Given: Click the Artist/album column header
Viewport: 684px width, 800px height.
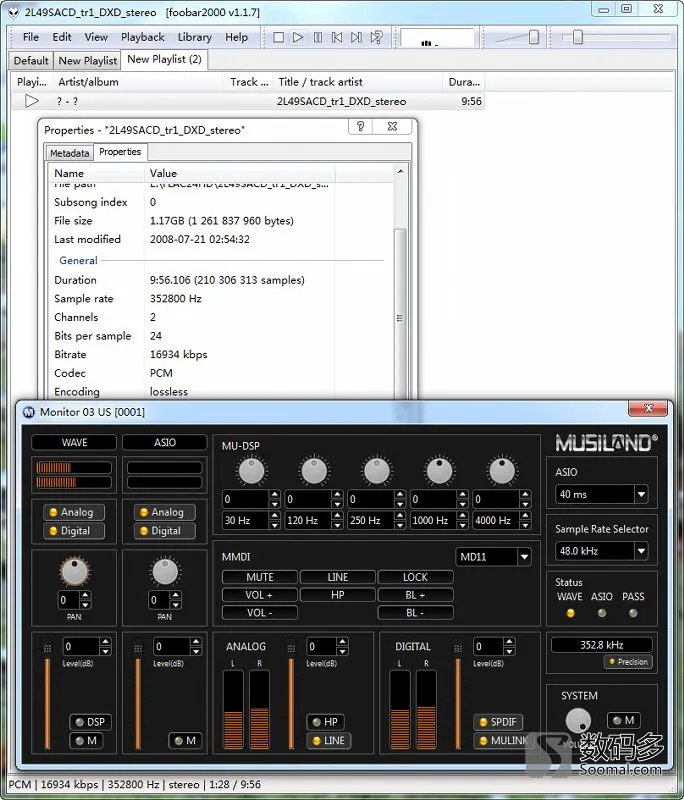Looking at the screenshot, I should (x=138, y=82).
